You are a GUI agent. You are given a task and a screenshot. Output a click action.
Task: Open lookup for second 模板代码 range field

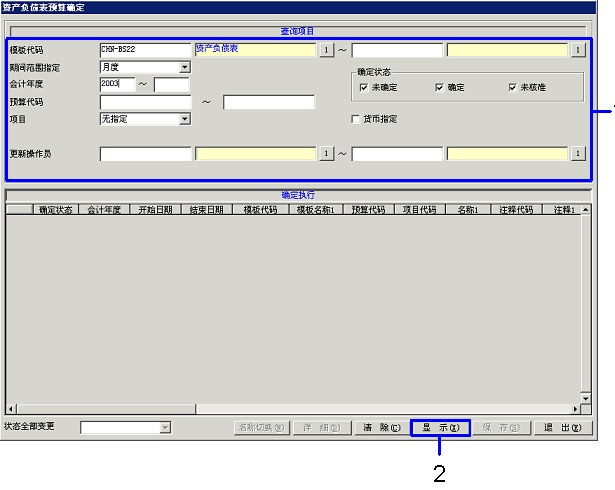pos(578,49)
